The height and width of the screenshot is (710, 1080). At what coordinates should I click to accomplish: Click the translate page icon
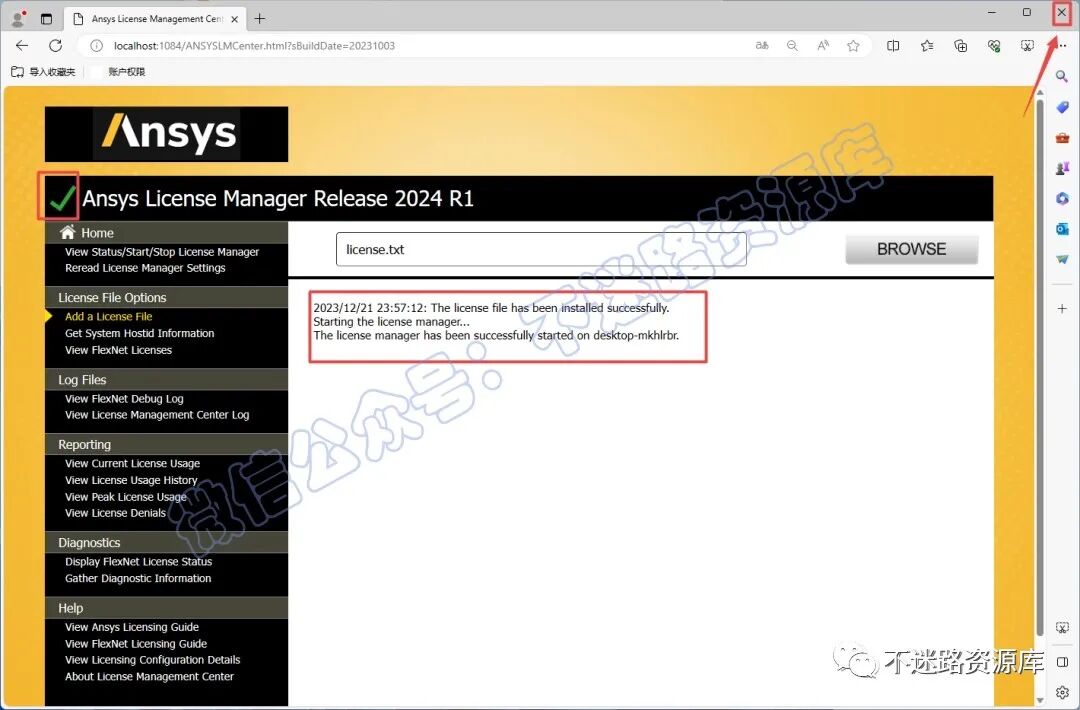click(762, 45)
